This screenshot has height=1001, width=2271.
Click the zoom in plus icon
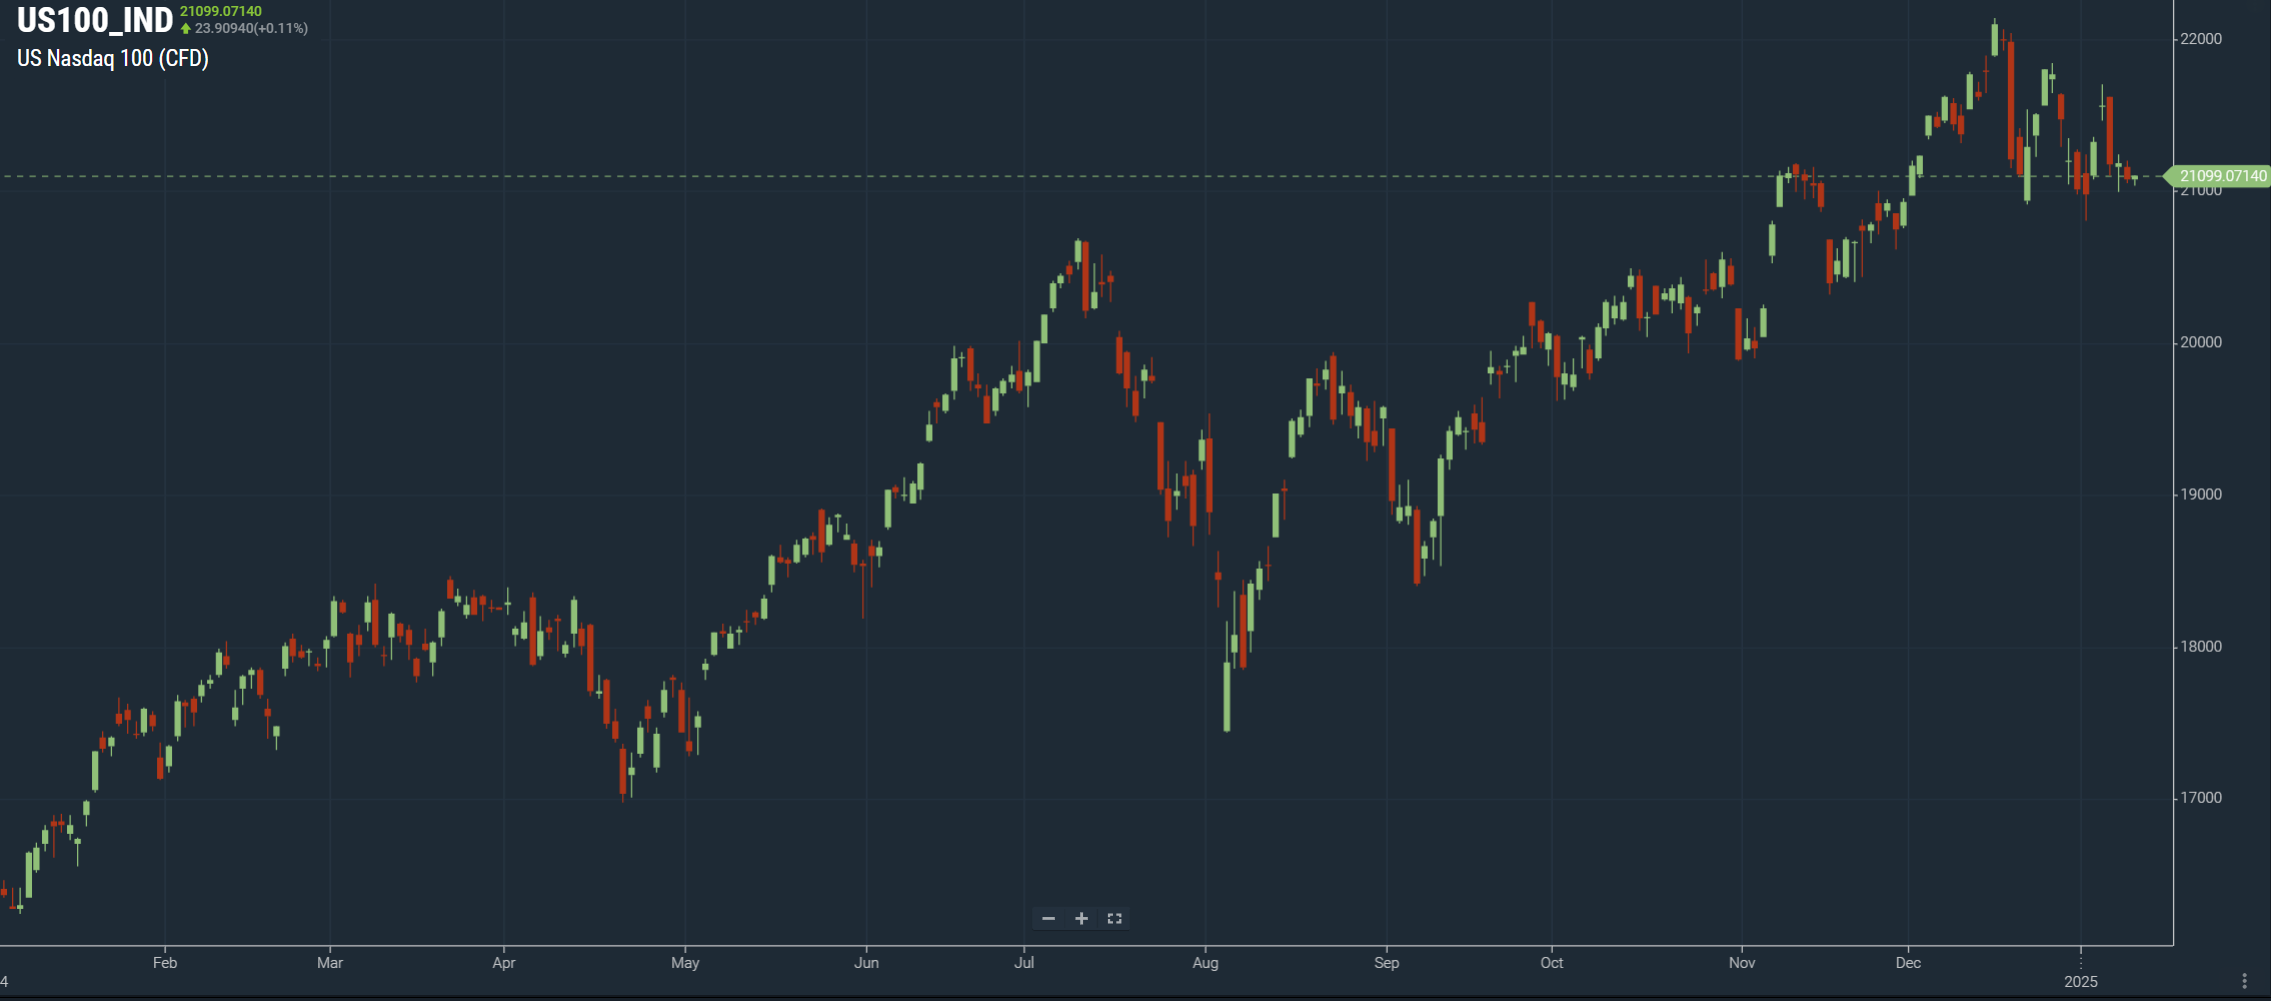[x=1081, y=918]
